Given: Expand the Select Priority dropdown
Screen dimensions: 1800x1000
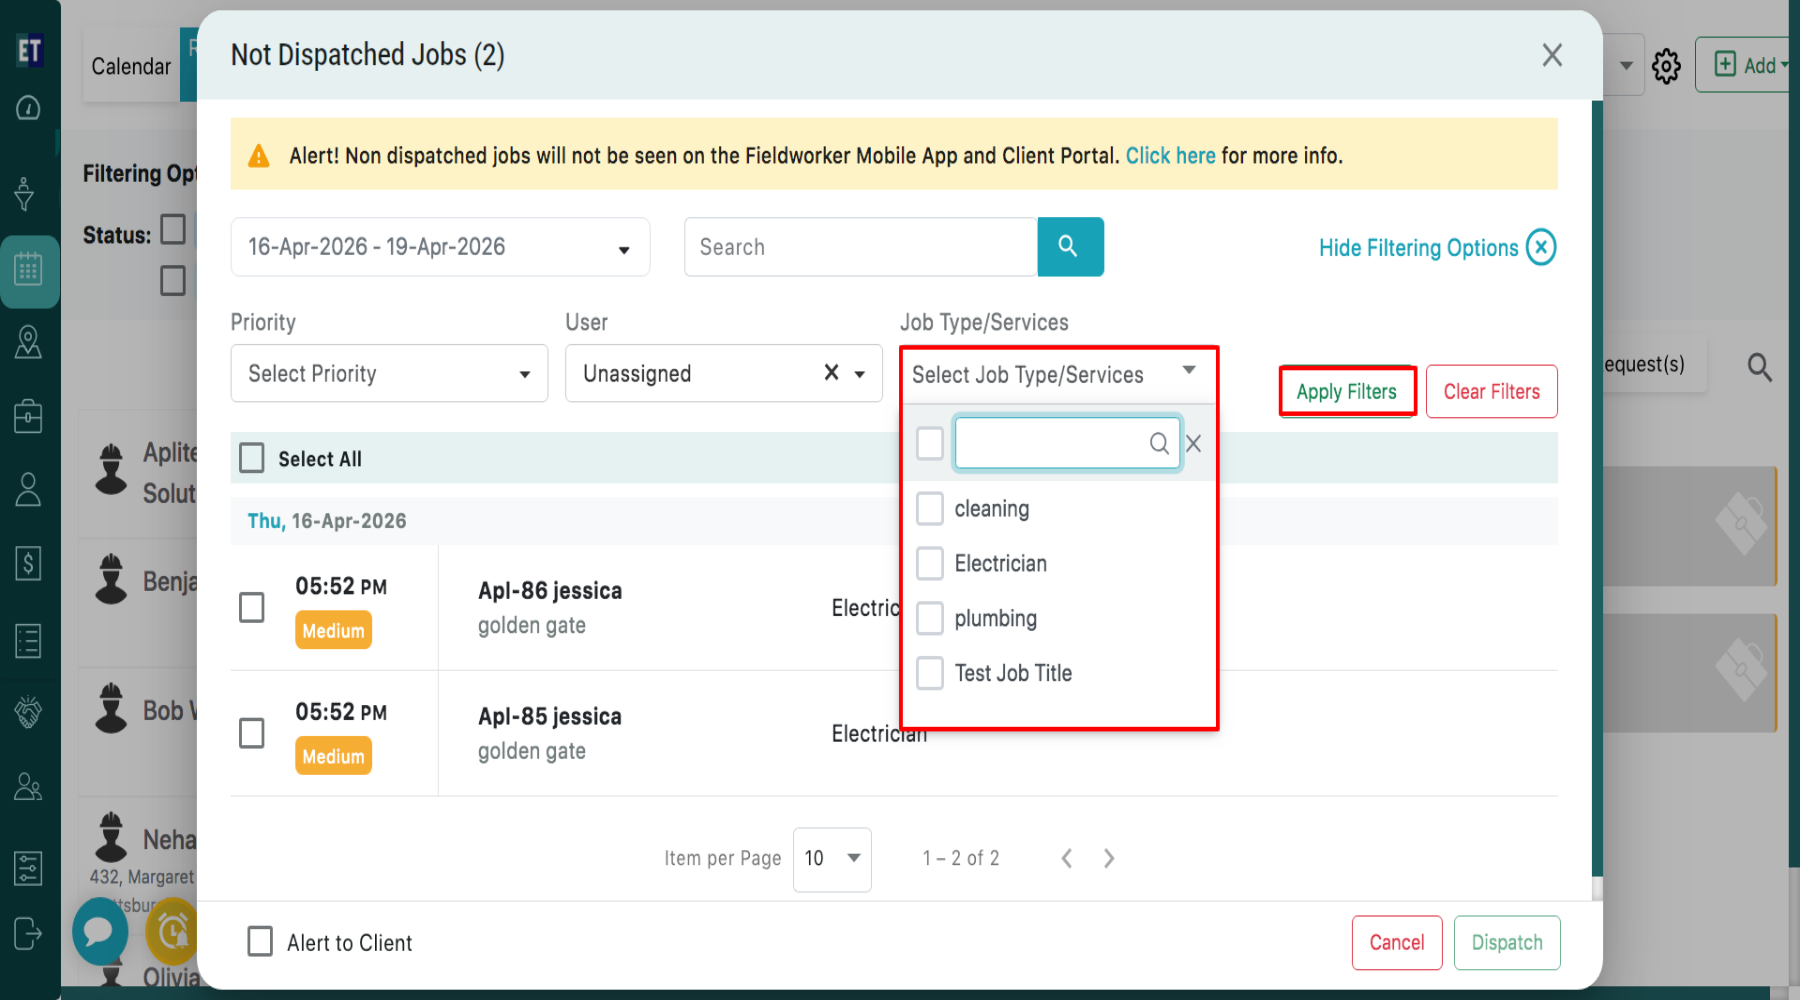Looking at the screenshot, I should coord(388,373).
